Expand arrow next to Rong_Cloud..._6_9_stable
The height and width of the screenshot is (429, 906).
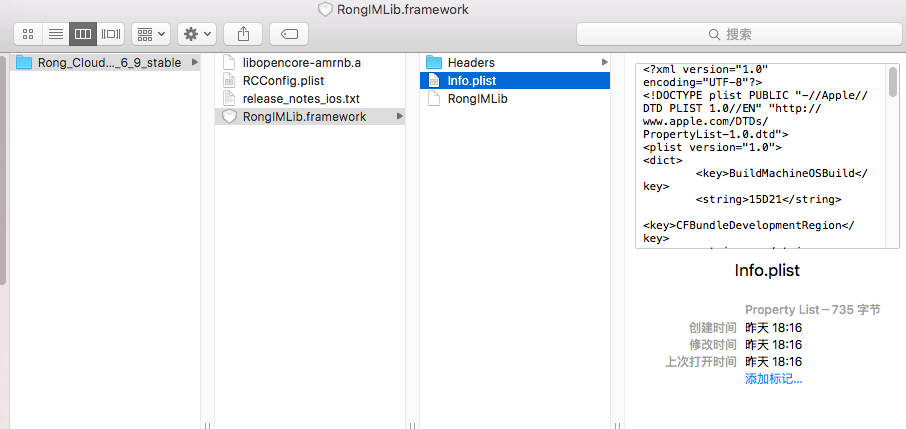tap(195, 62)
